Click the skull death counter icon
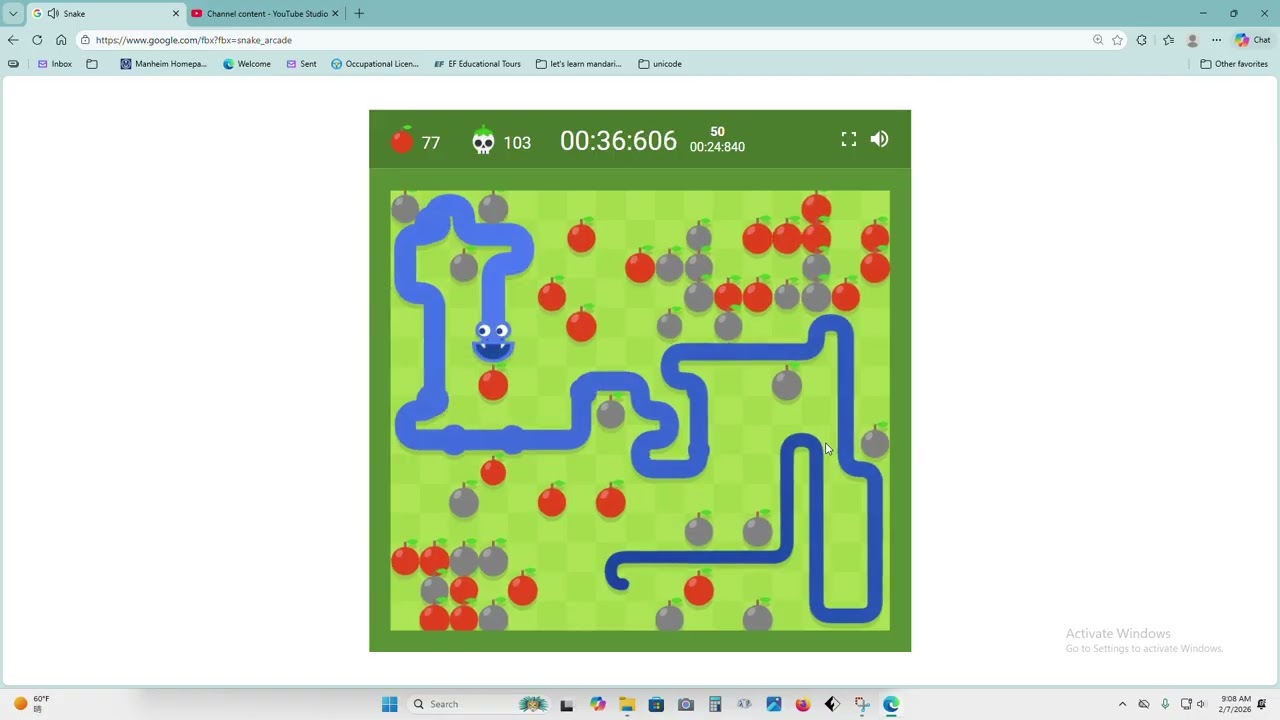This screenshot has width=1280, height=720. (x=483, y=140)
